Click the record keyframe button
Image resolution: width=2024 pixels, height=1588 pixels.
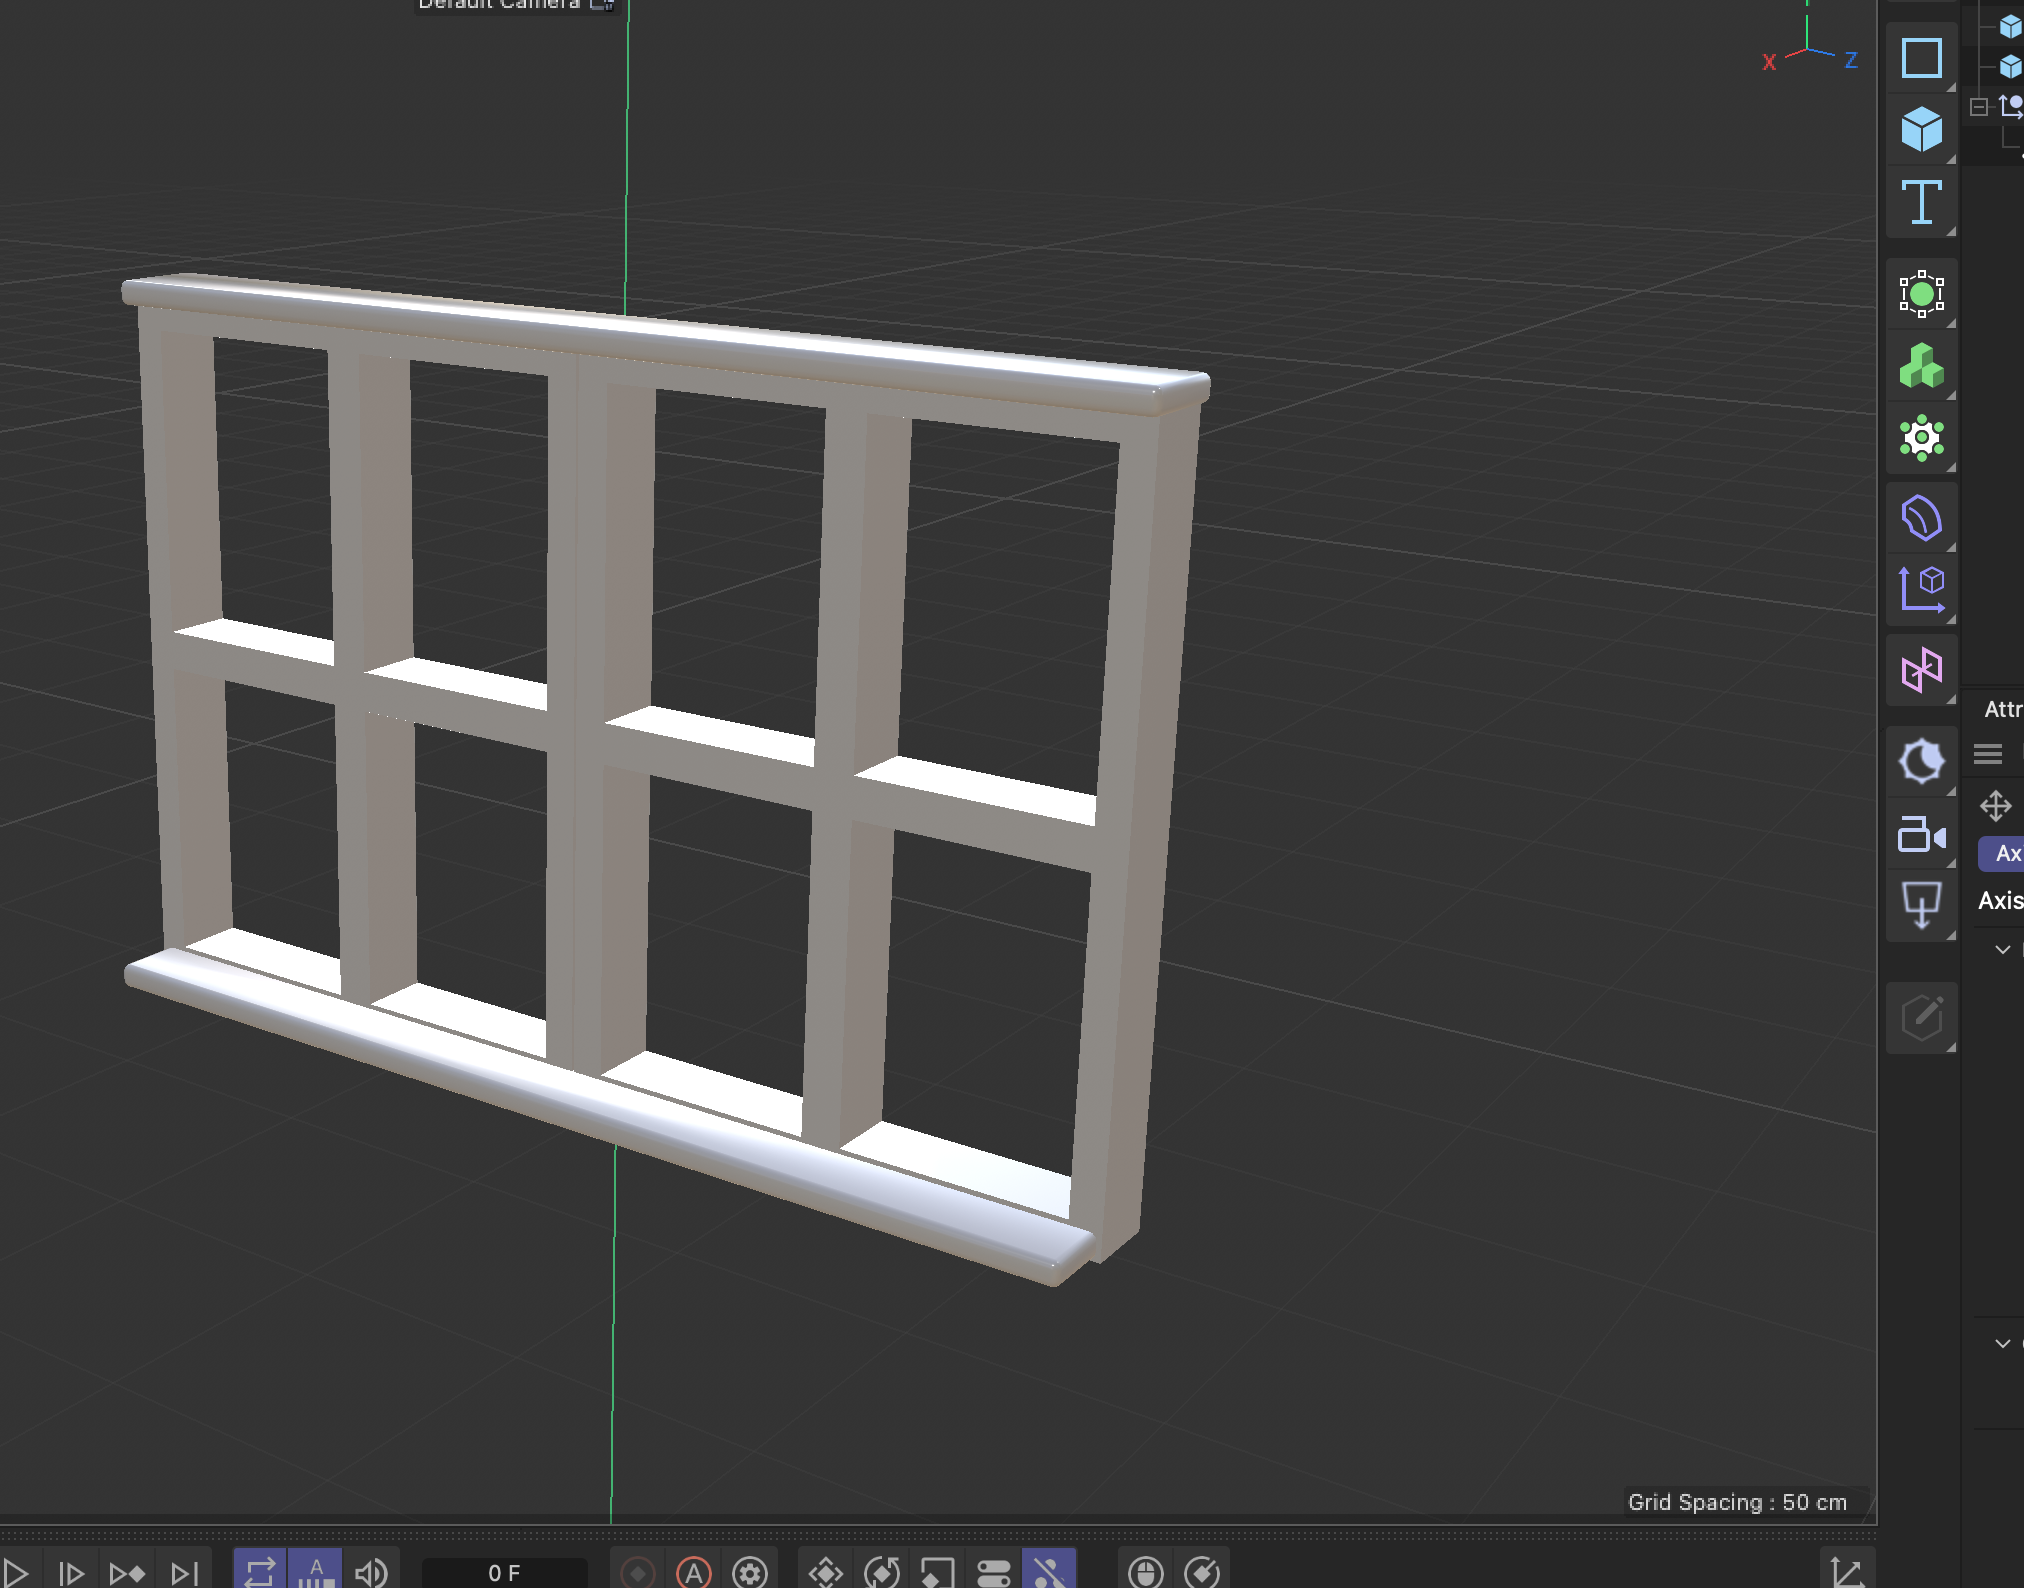coord(638,1570)
